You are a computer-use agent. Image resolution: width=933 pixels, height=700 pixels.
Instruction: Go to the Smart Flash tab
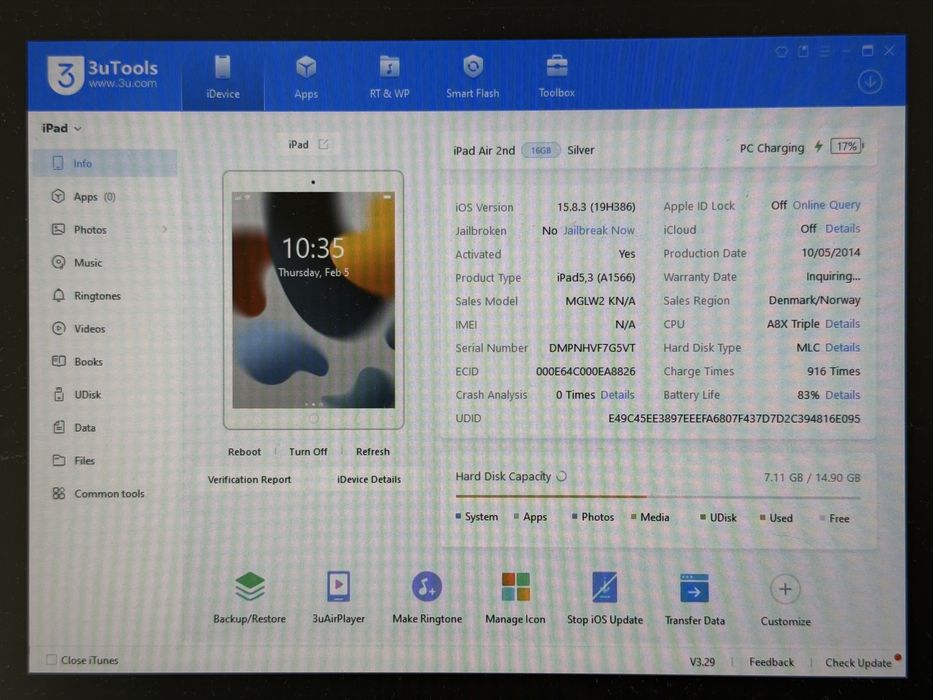473,77
